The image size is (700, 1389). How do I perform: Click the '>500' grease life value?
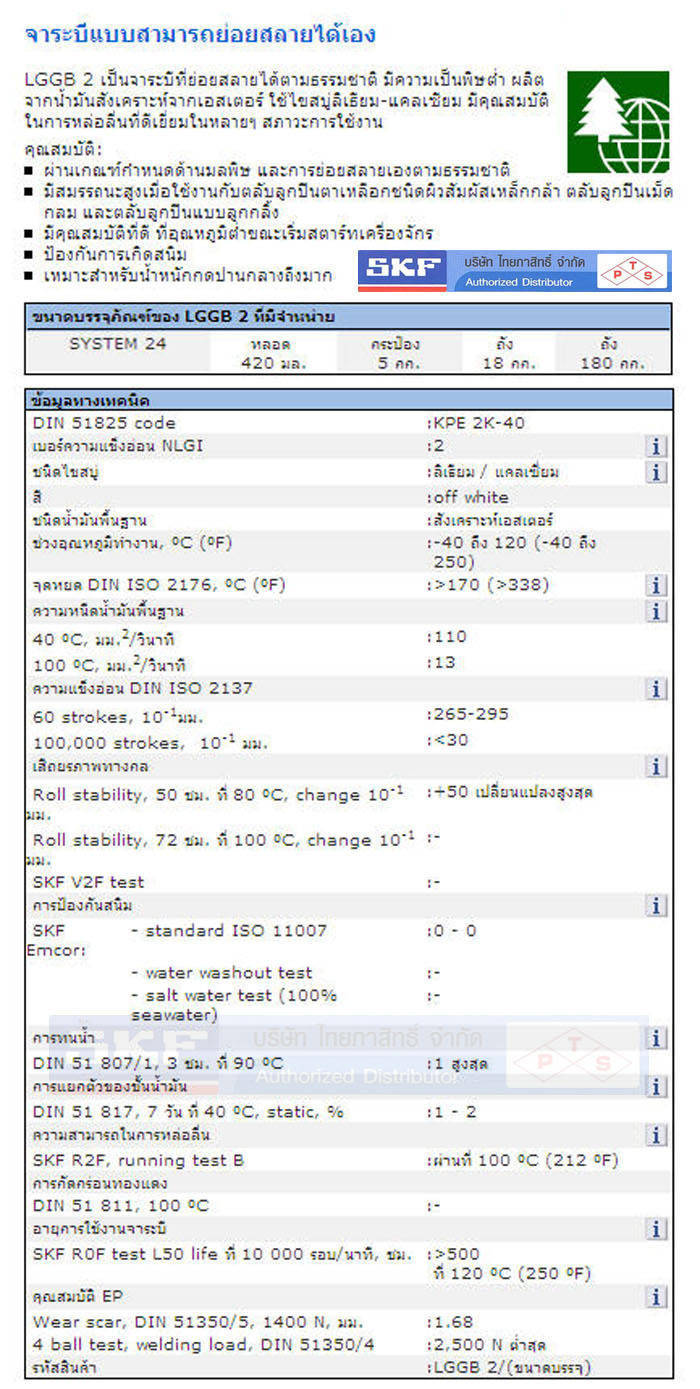[454, 1254]
